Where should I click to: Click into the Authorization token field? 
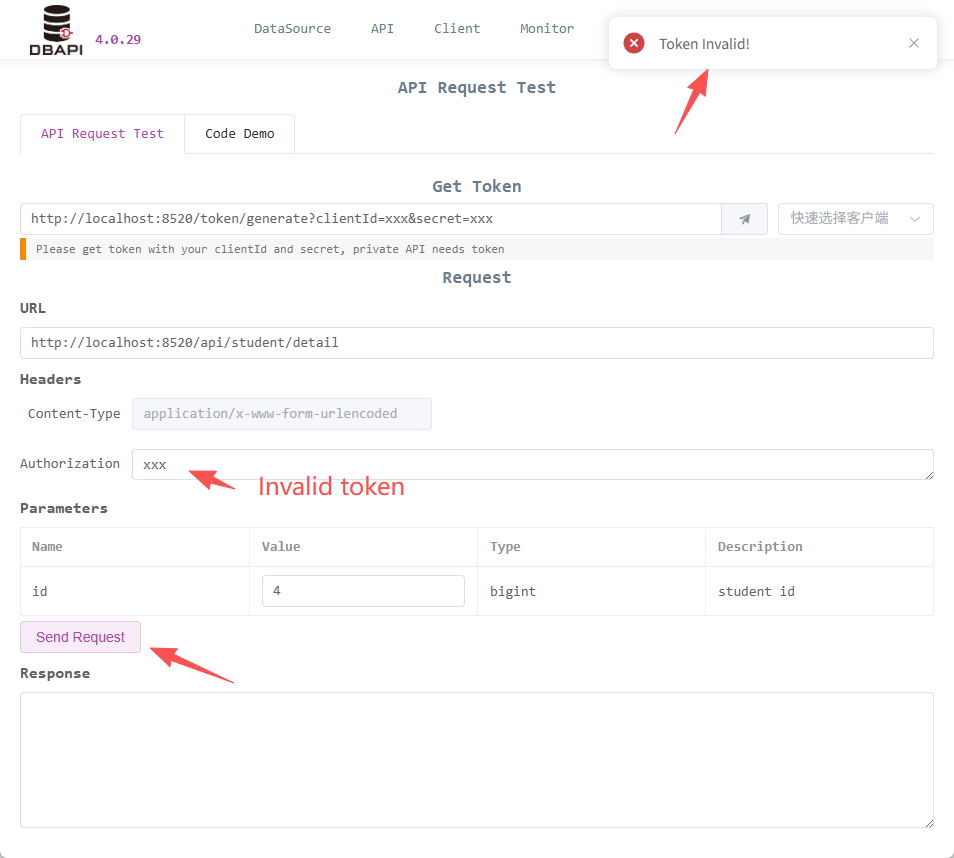[x=532, y=464]
